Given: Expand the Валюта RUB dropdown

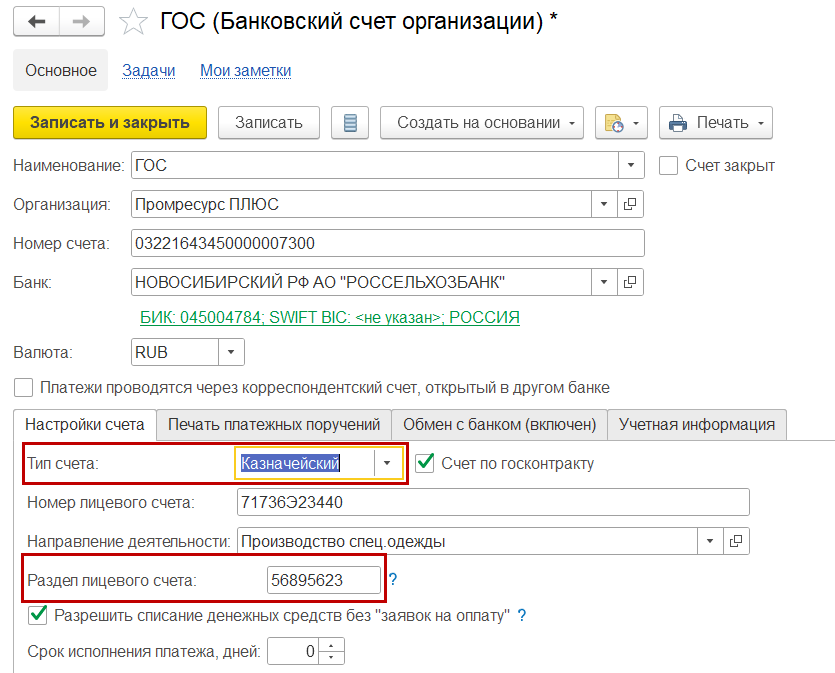Looking at the screenshot, I should click(x=231, y=352).
